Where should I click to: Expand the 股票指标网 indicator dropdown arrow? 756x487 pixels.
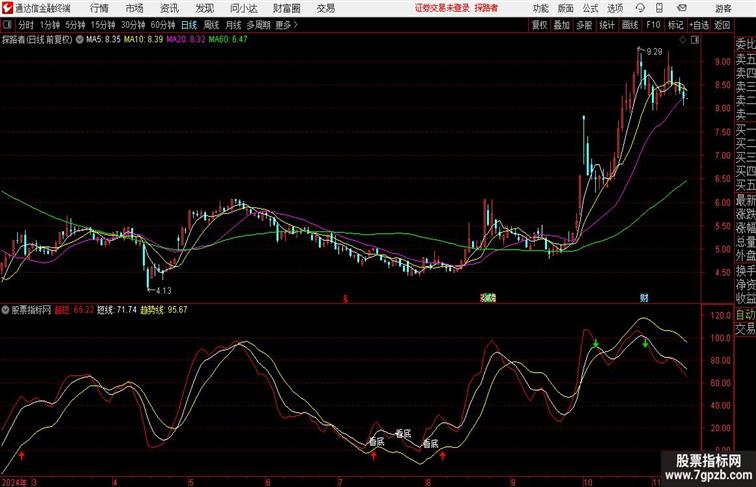5,310
